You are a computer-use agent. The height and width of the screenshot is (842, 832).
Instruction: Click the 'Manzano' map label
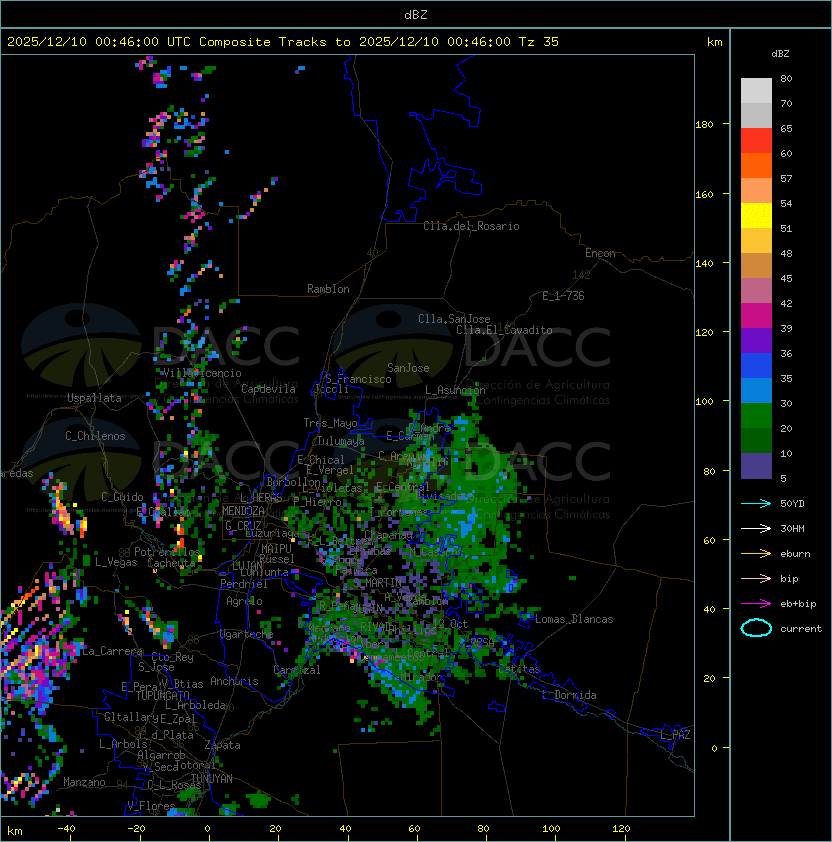(84, 782)
